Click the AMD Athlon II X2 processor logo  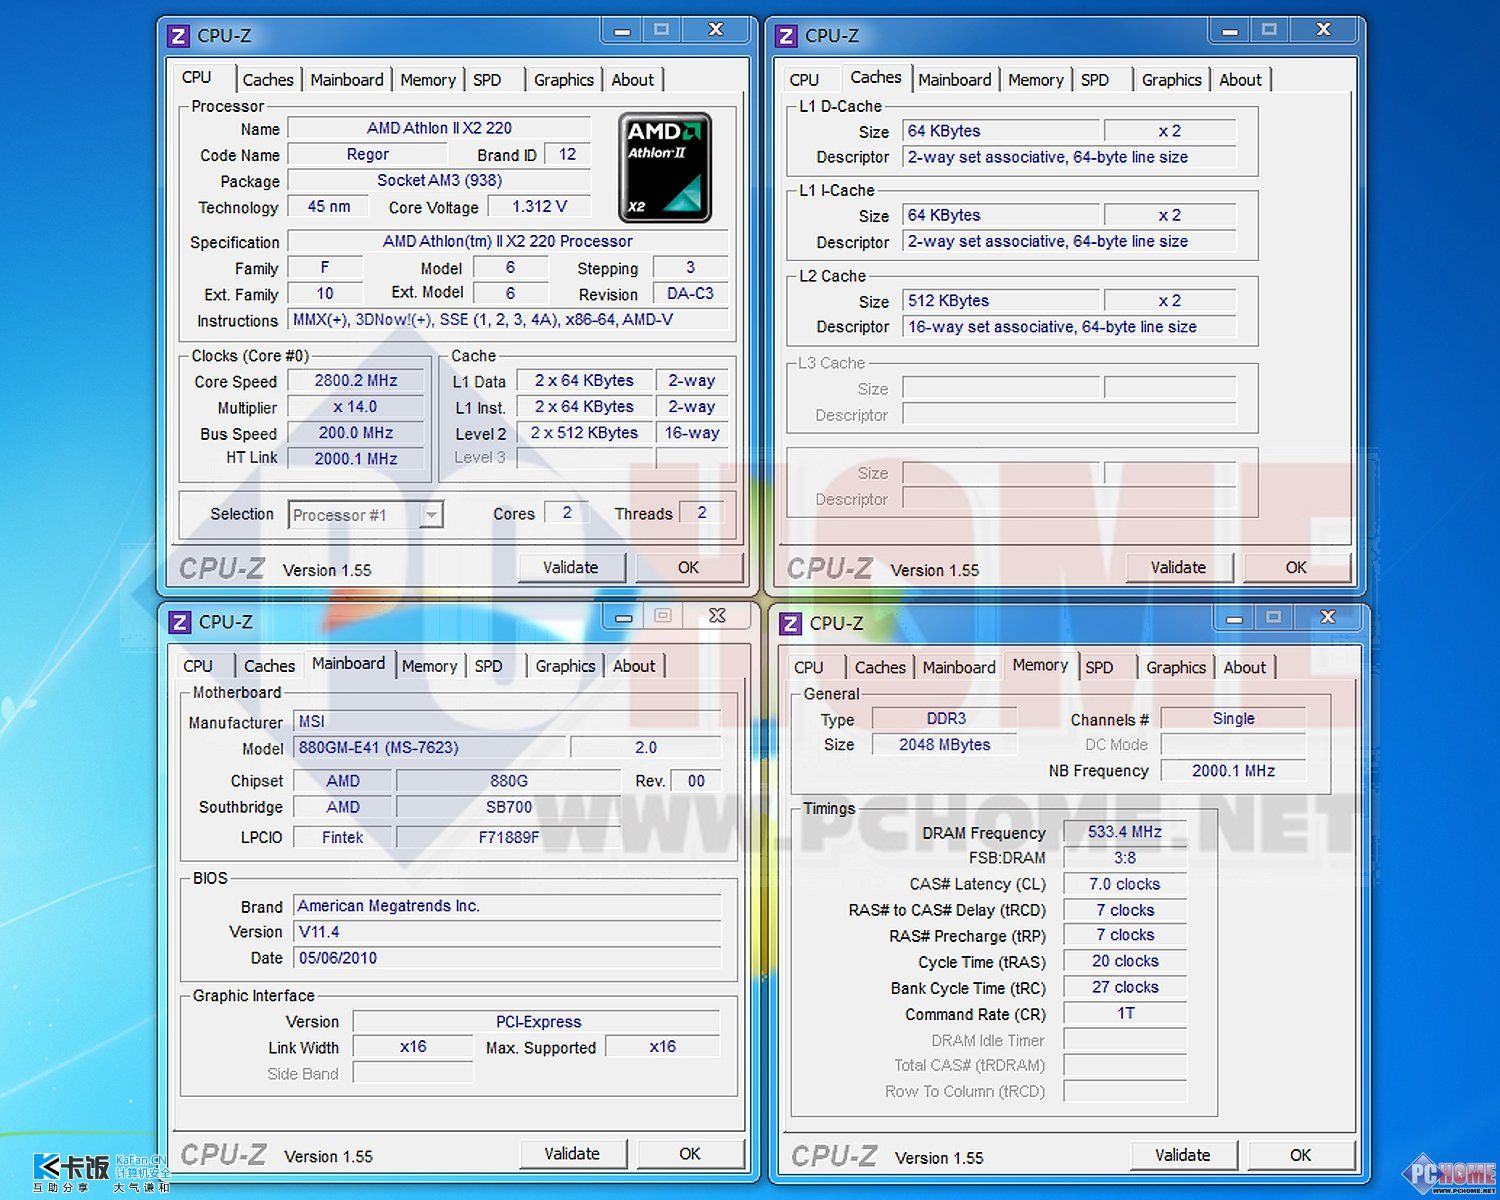pyautogui.click(x=665, y=167)
